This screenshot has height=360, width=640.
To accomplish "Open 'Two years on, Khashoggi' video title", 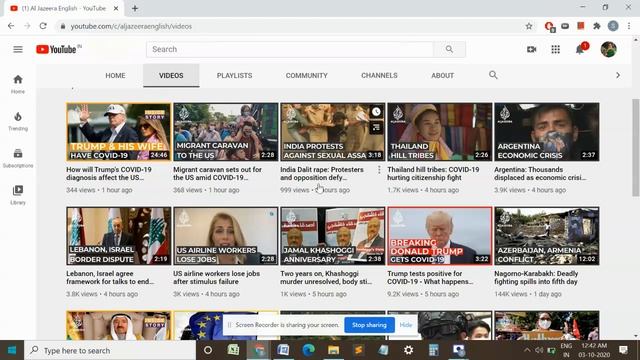I will click(326, 278).
